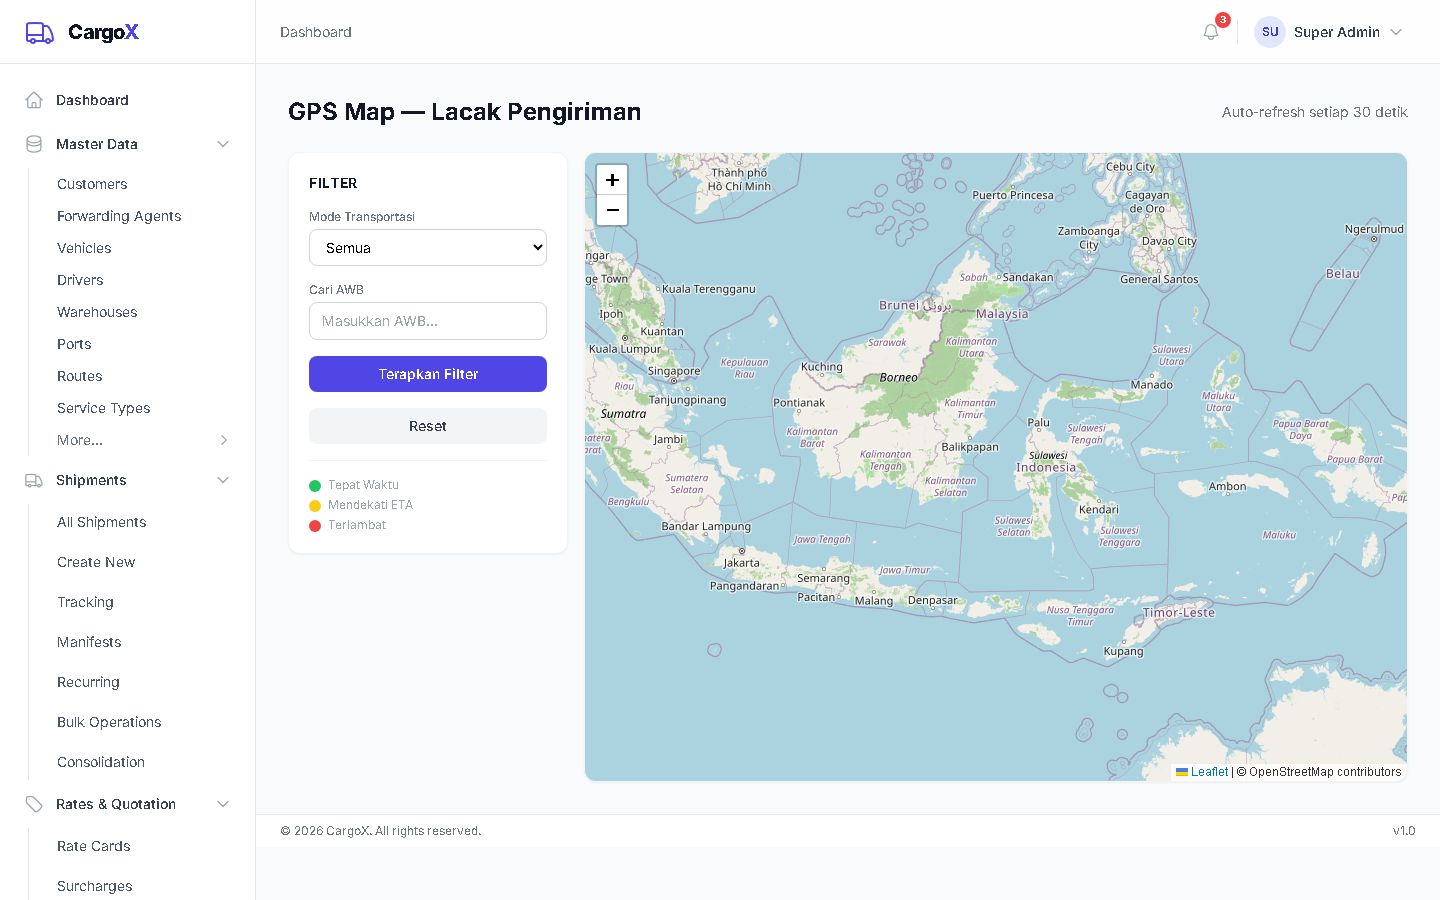This screenshot has height=900, width=1440.
Task: Click the Master Data section label
Action: click(x=97, y=144)
